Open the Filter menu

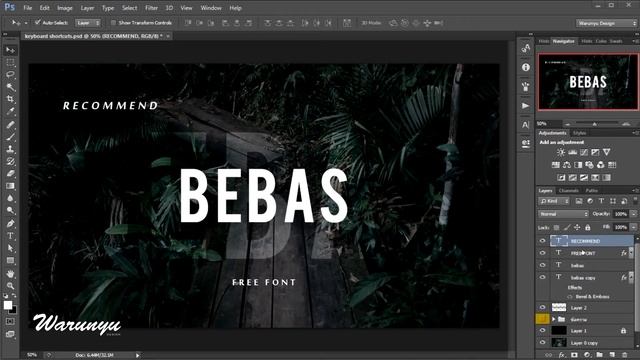click(151, 8)
